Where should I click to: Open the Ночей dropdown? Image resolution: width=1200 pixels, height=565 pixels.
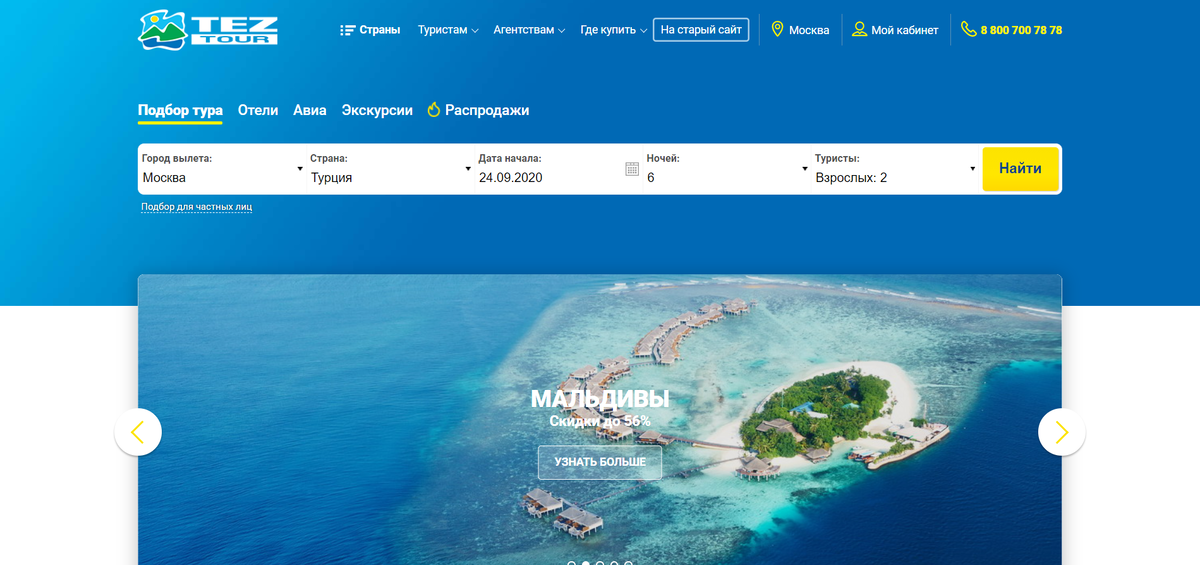tap(726, 169)
